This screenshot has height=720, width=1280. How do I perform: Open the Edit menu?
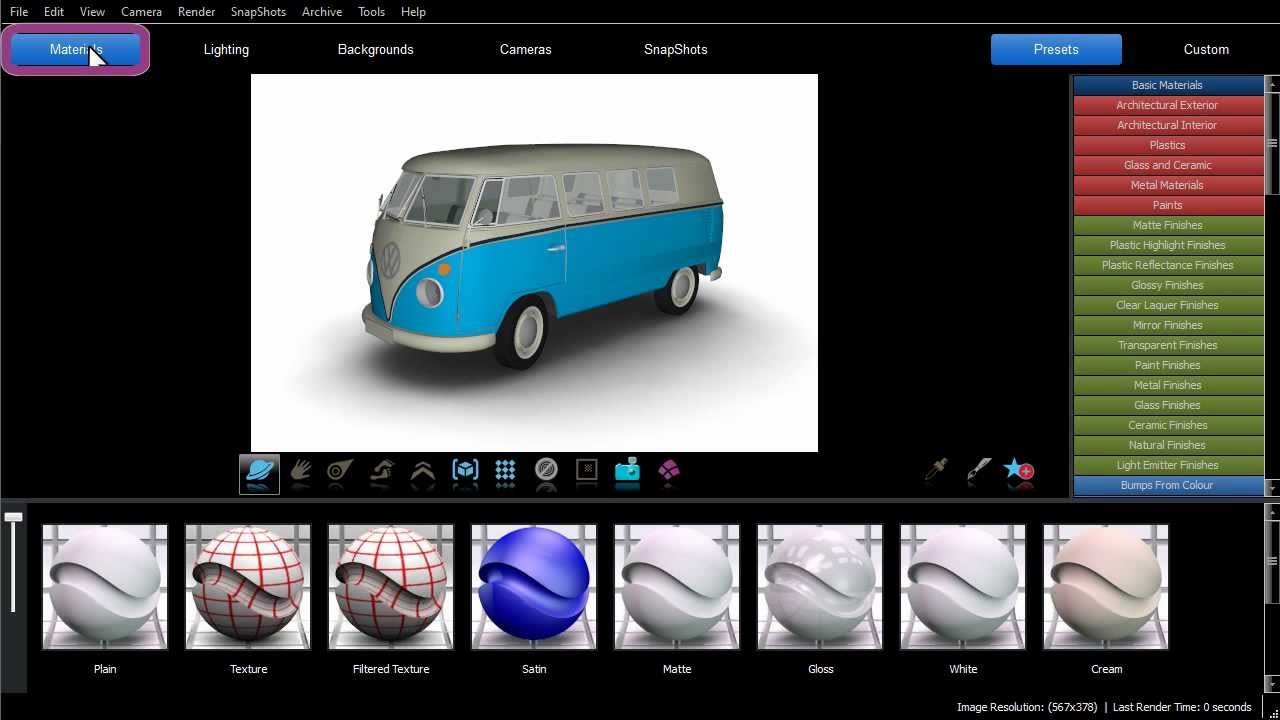[x=54, y=11]
